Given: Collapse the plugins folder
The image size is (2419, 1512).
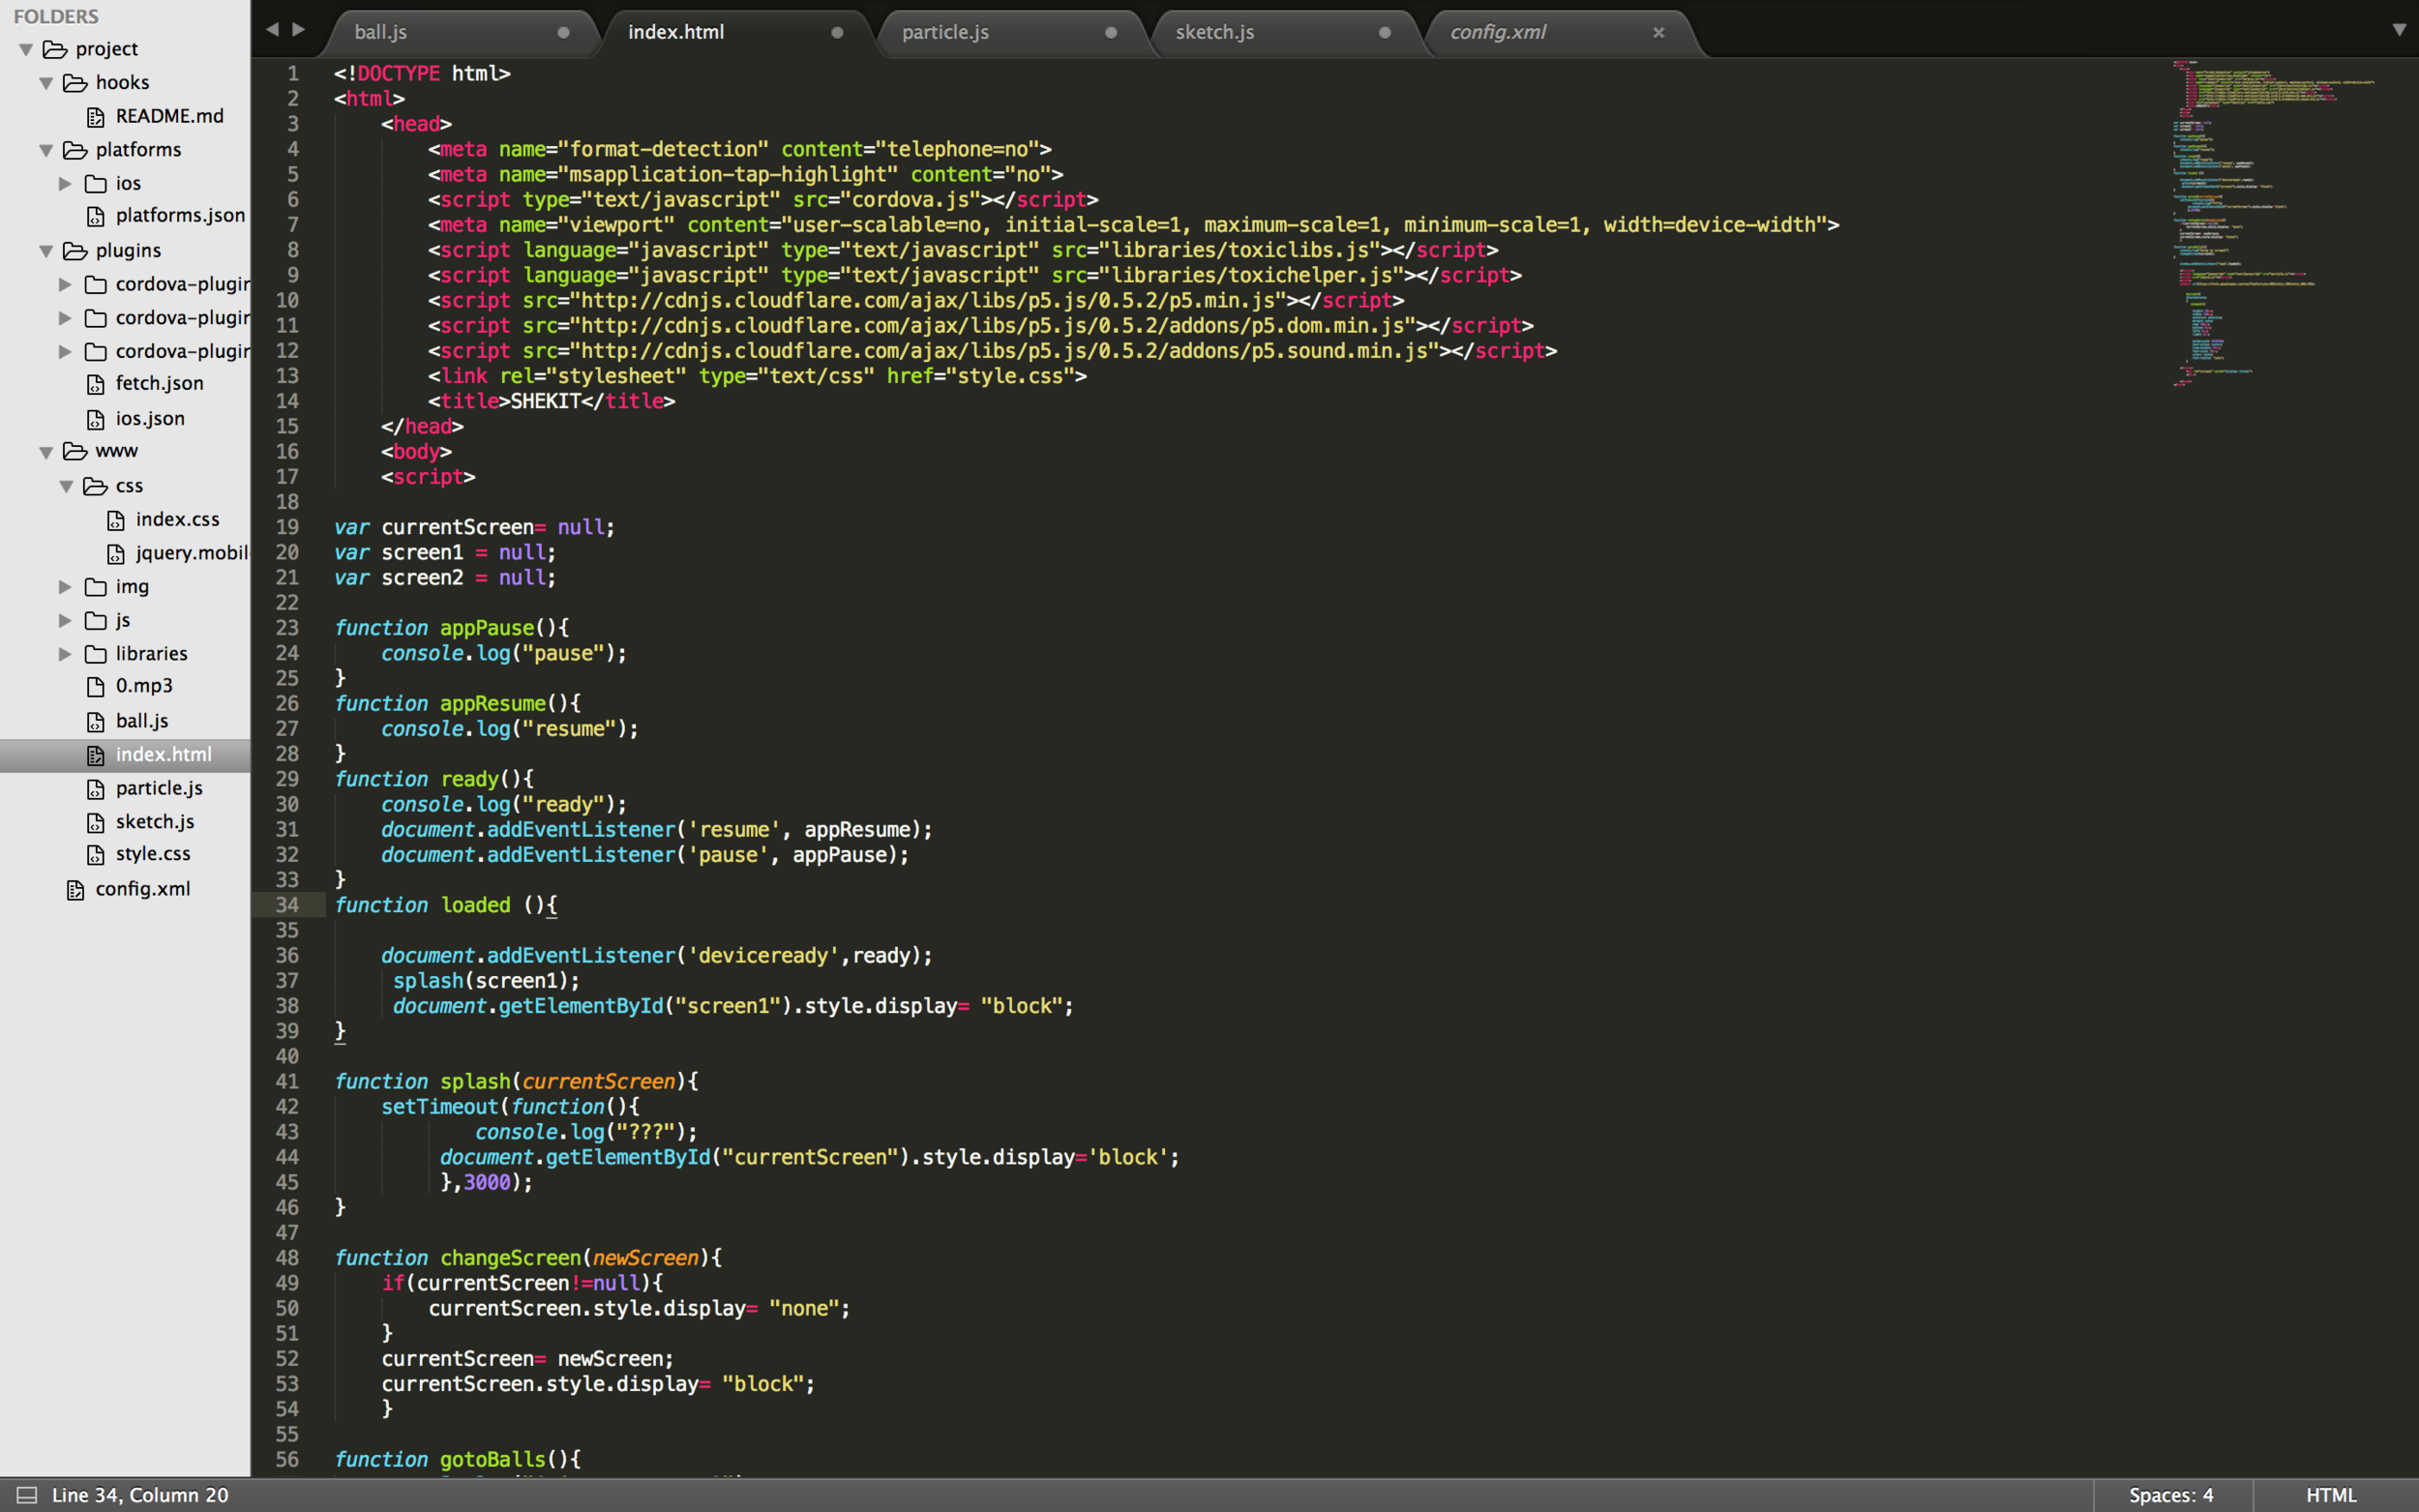Looking at the screenshot, I should click(46, 251).
